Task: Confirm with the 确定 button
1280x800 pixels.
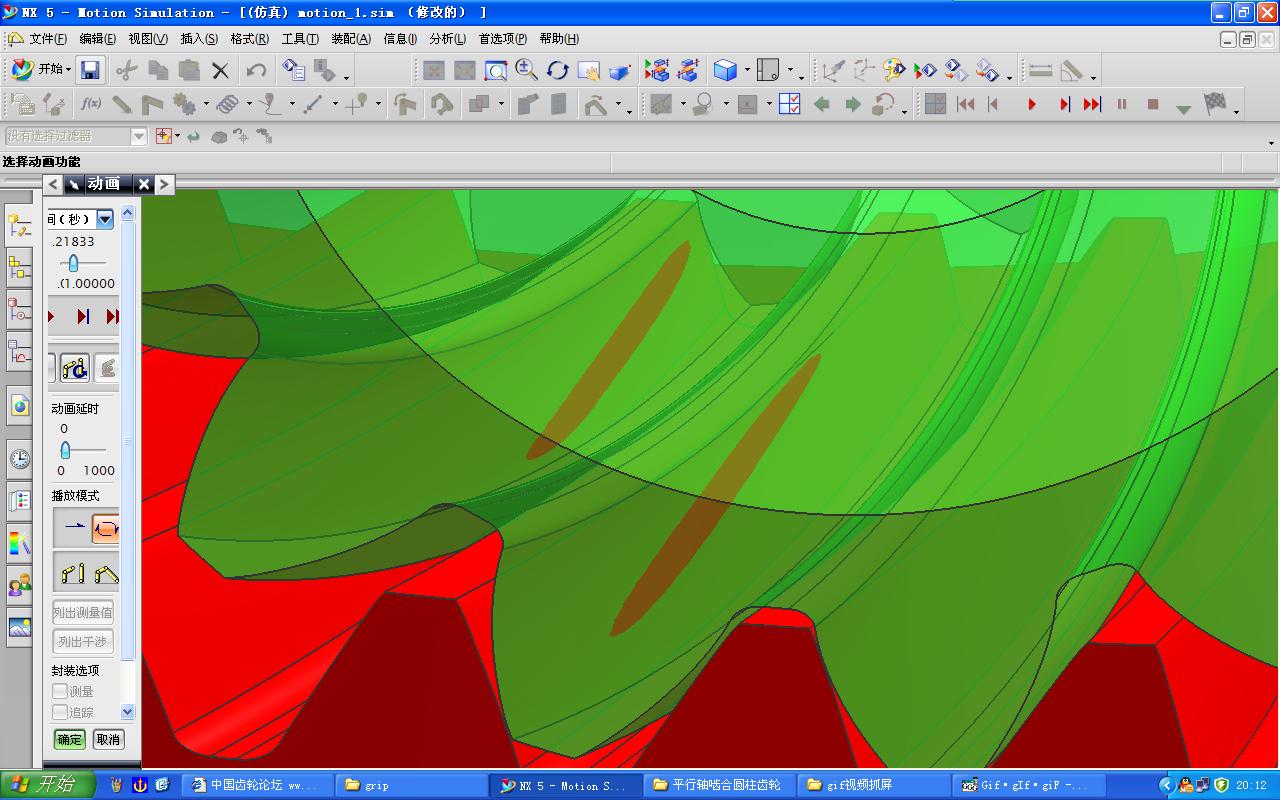Action: (x=70, y=740)
